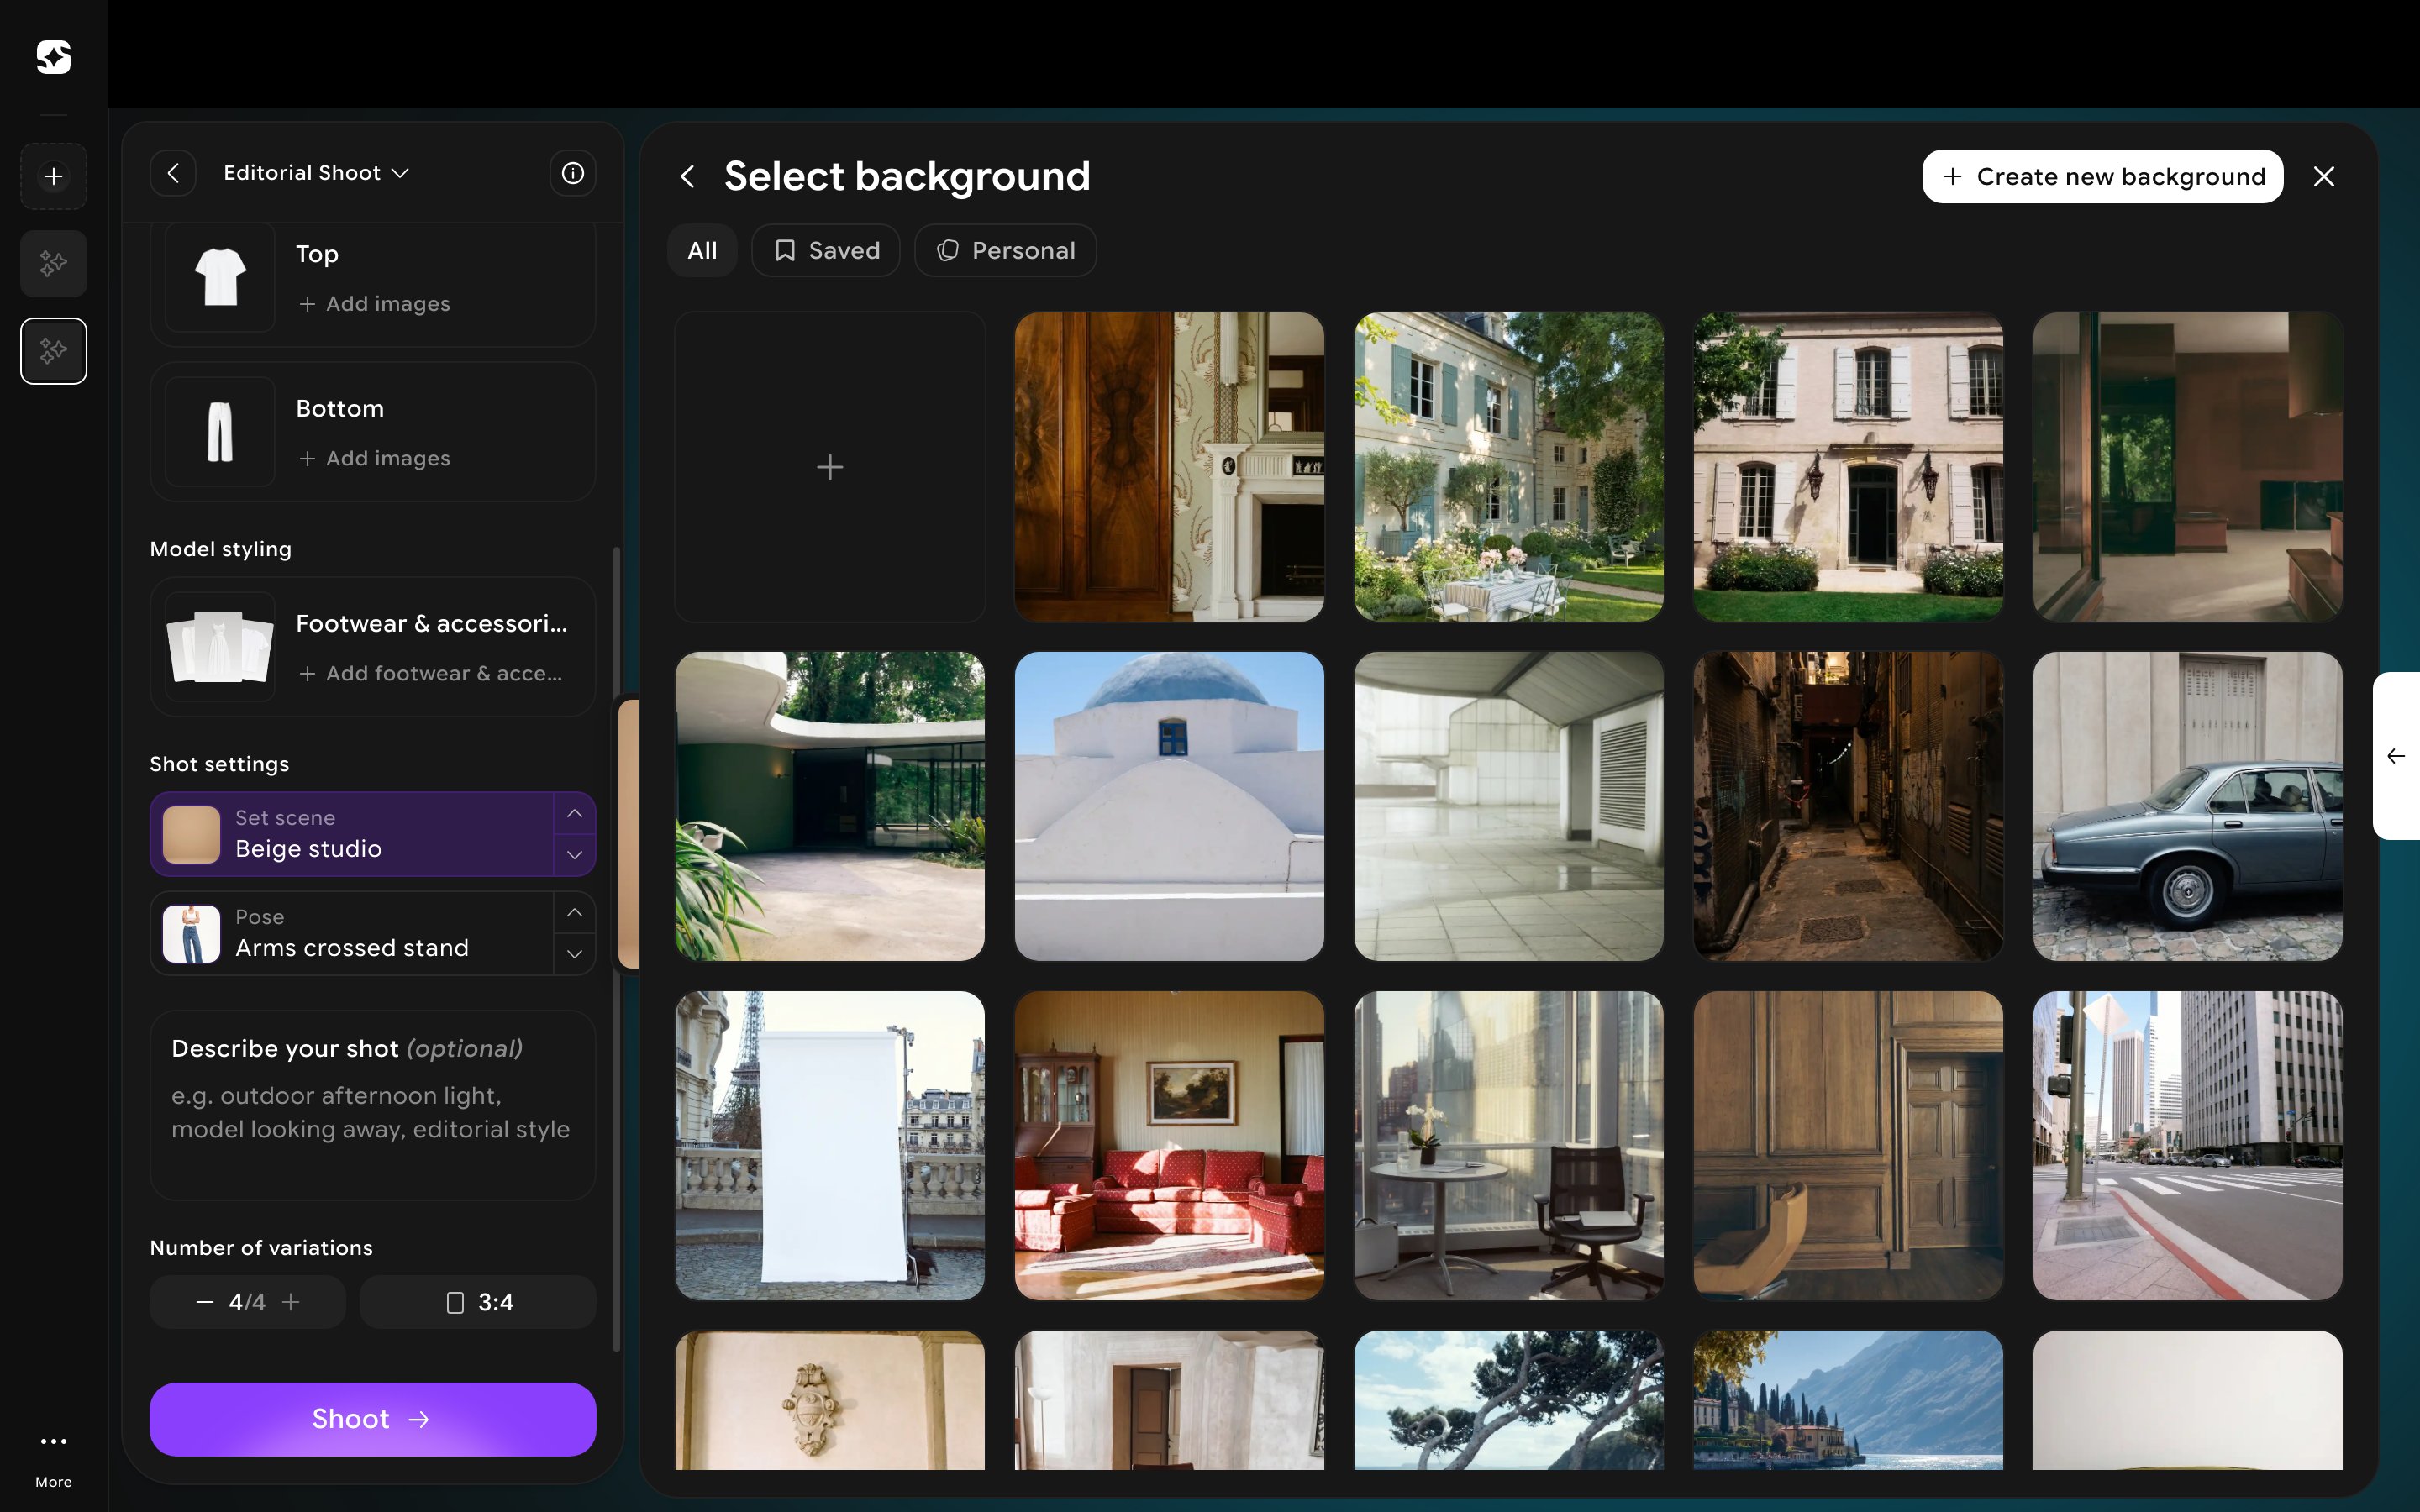Select the dark red interior with green window background
This screenshot has width=2420, height=1512.
pyautogui.click(x=2188, y=467)
